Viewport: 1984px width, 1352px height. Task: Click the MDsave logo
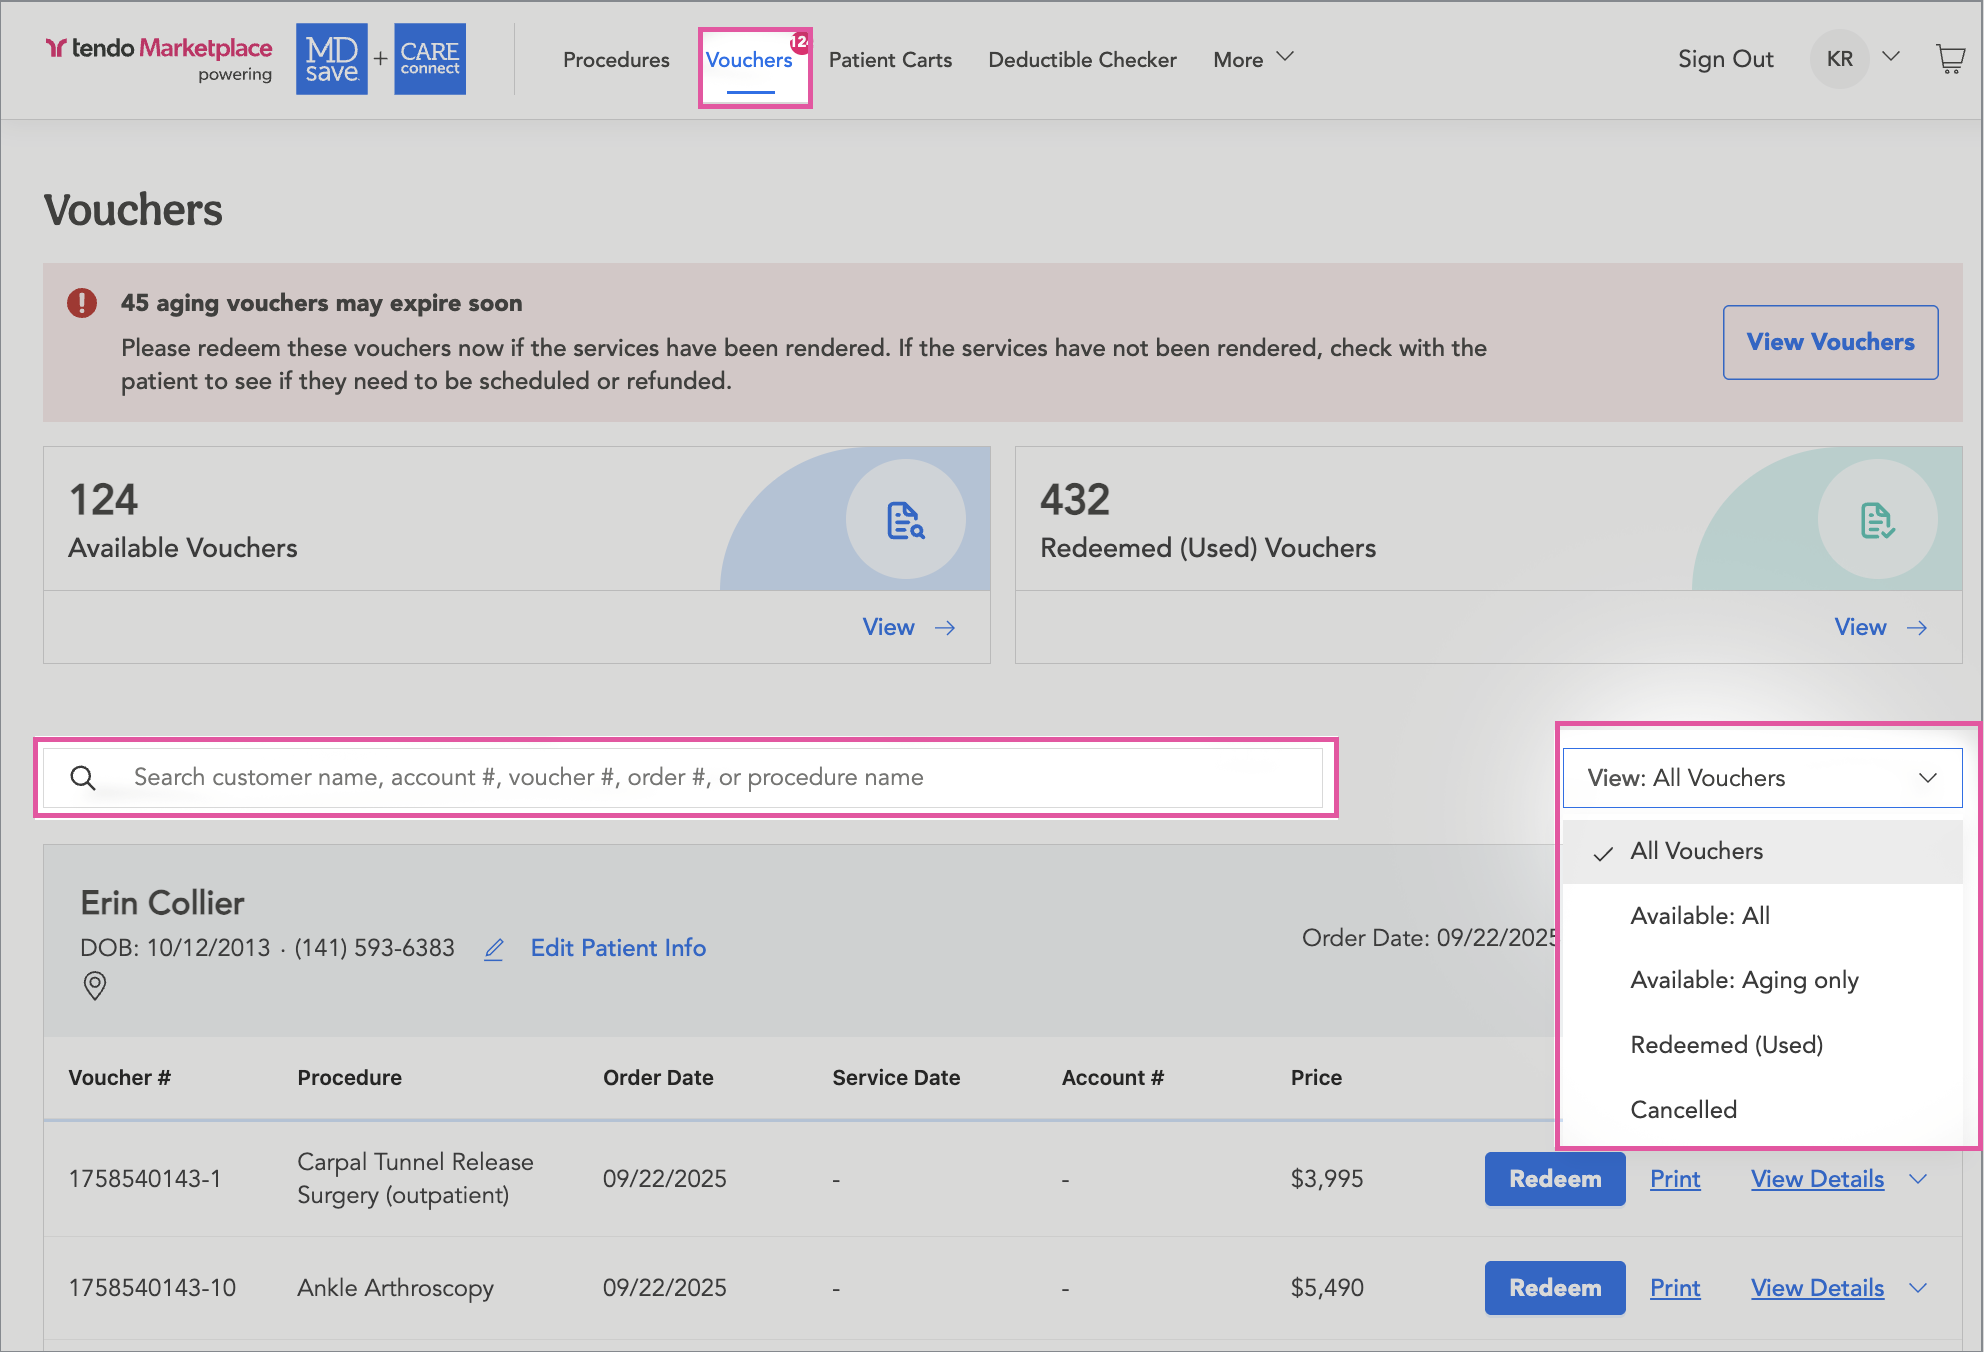coord(332,59)
